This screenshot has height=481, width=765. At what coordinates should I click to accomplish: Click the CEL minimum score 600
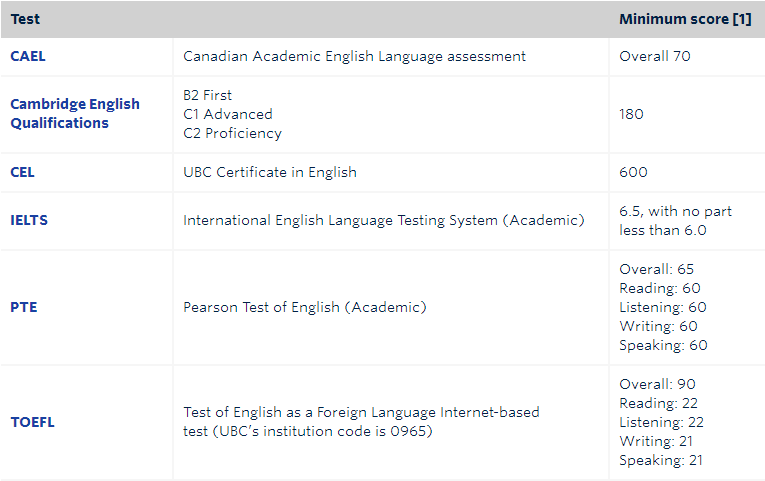point(633,172)
